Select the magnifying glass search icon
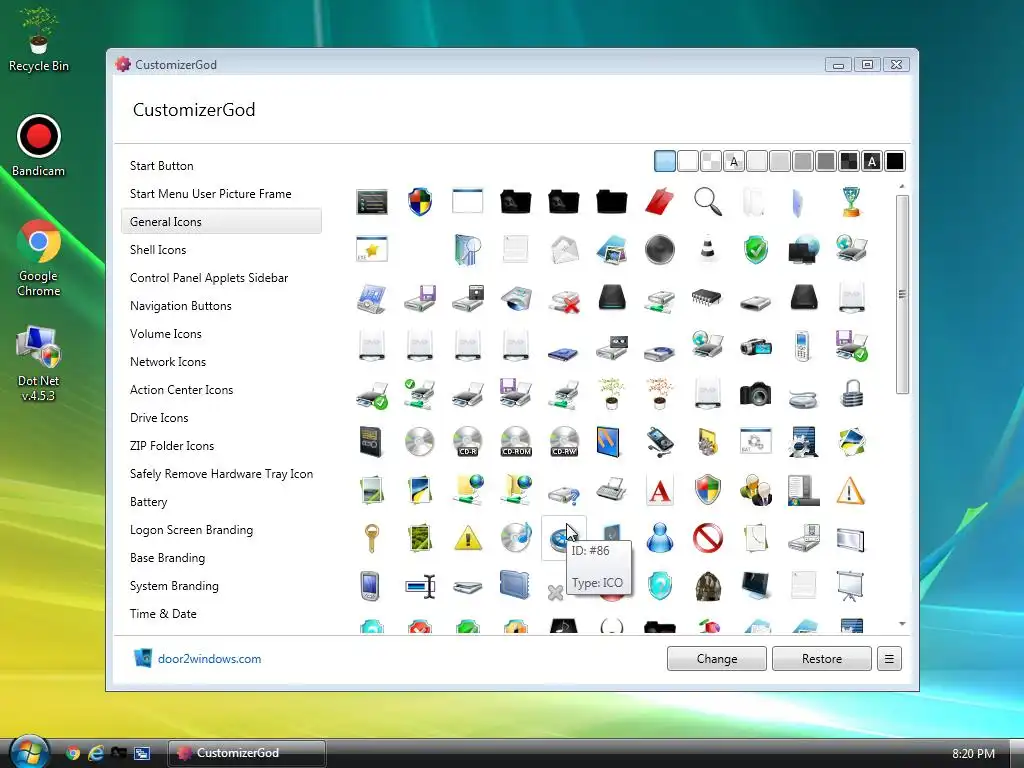 (x=708, y=202)
